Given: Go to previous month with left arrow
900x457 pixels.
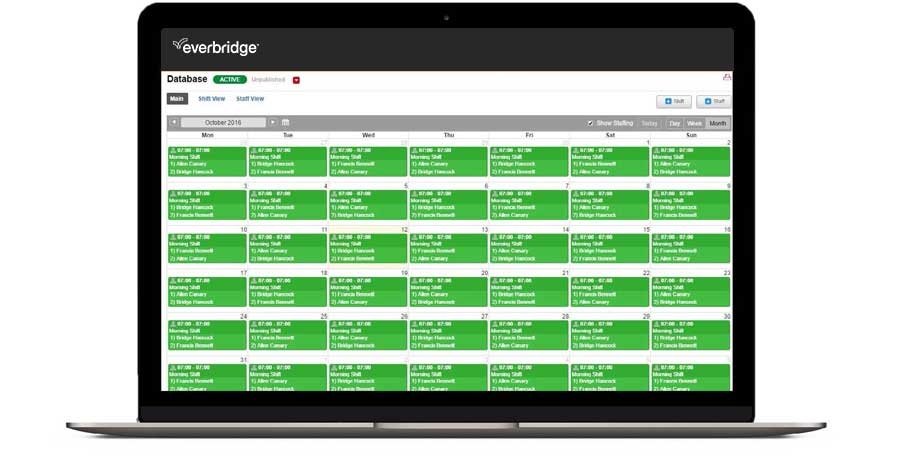Looking at the screenshot, I should (173, 122).
